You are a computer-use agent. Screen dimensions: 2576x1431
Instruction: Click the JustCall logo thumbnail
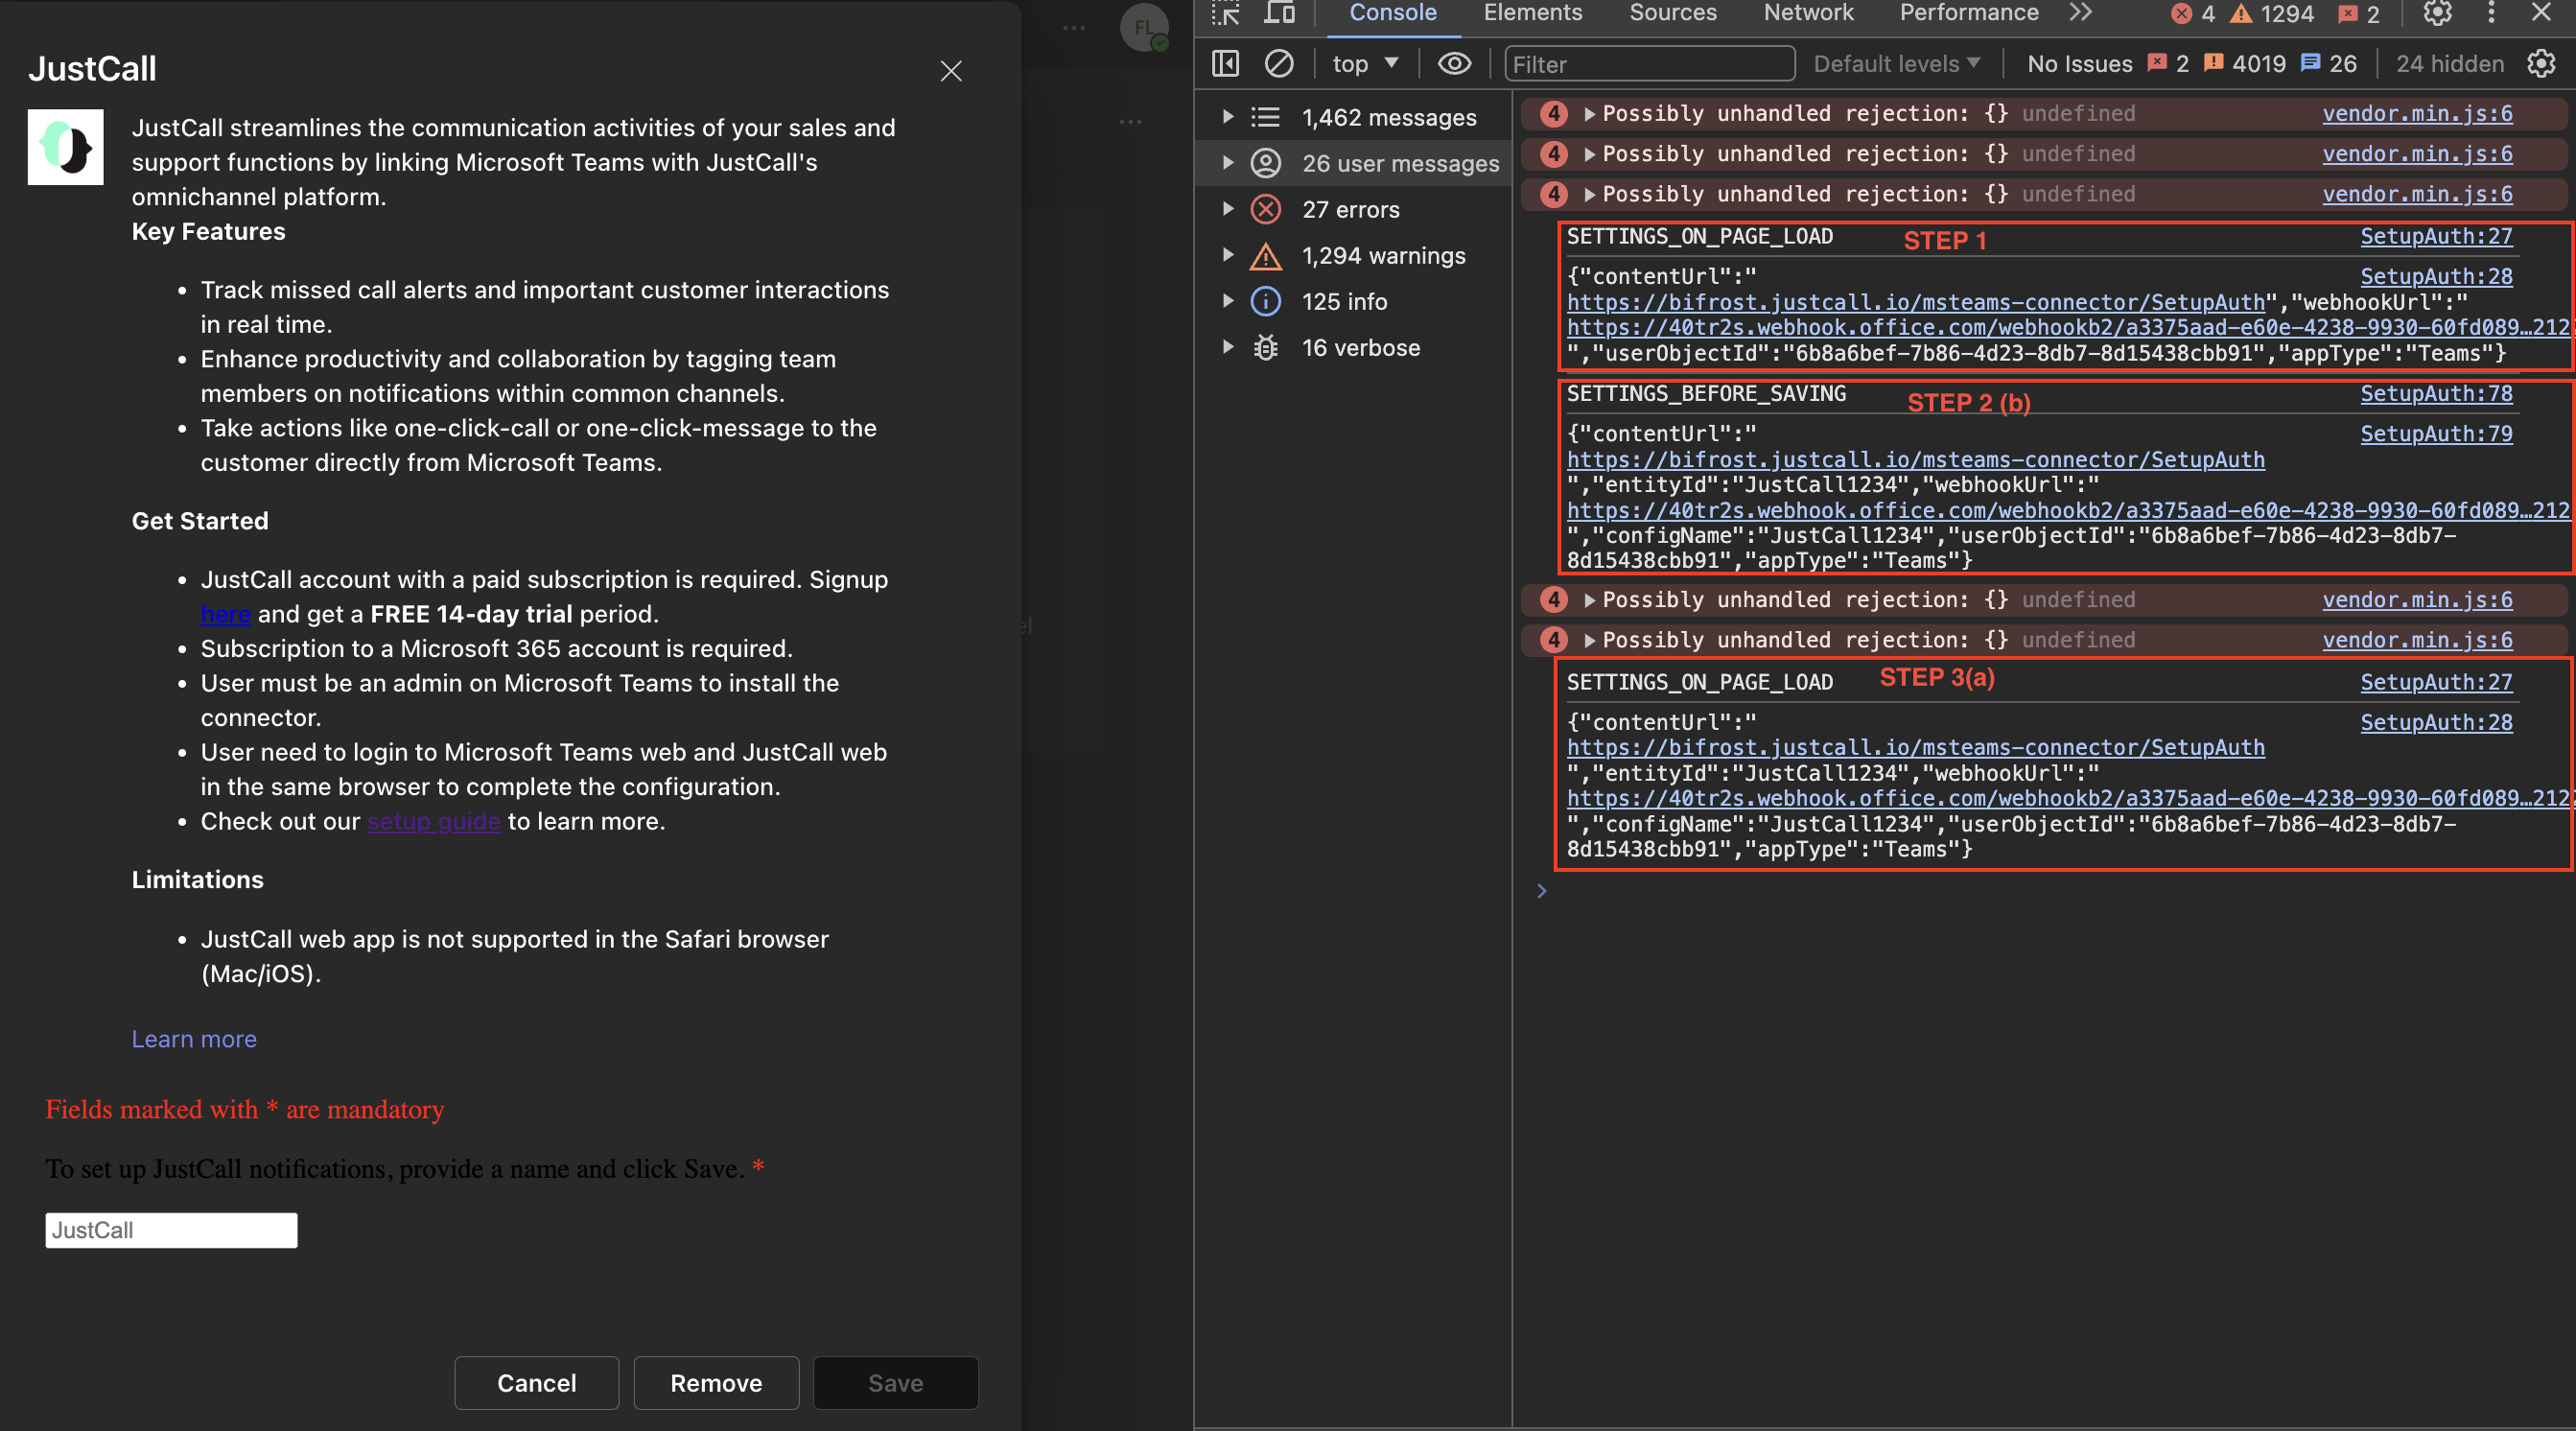pyautogui.click(x=65, y=147)
